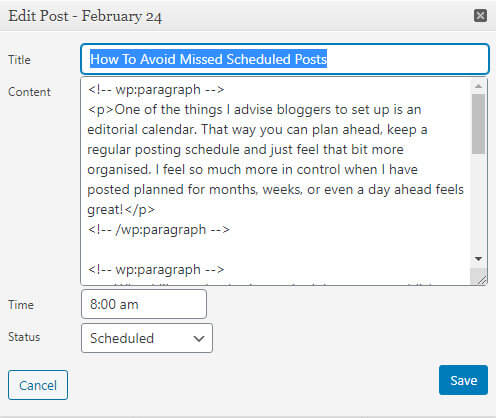Click the Title label
The width and height of the screenshot is (496, 418).
pos(19,60)
